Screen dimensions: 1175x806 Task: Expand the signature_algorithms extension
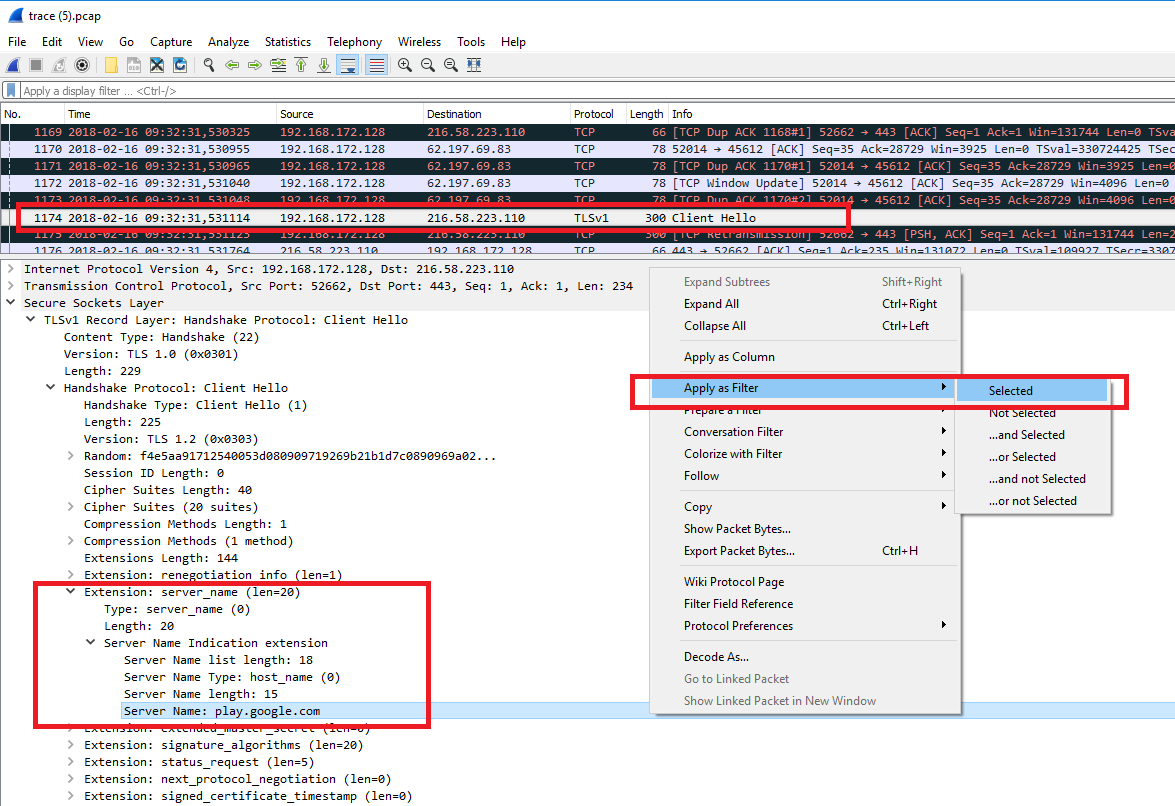coord(70,745)
